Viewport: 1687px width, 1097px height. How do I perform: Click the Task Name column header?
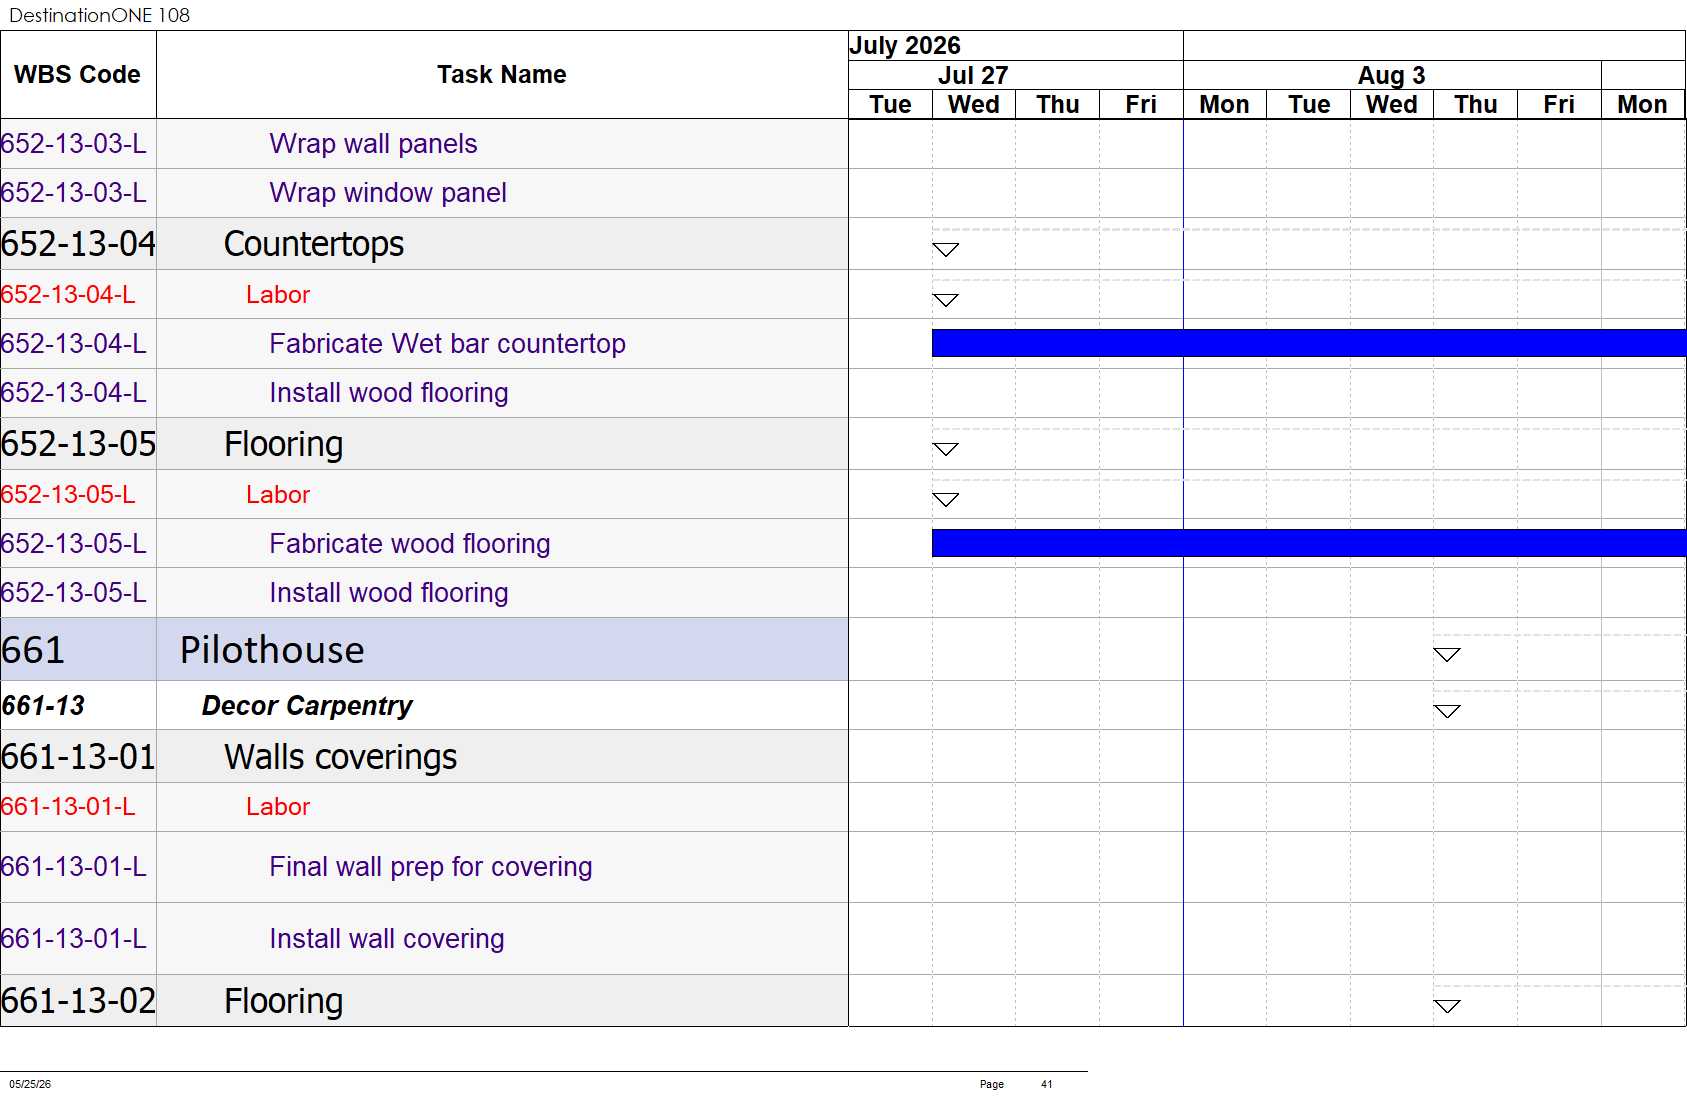tap(501, 75)
